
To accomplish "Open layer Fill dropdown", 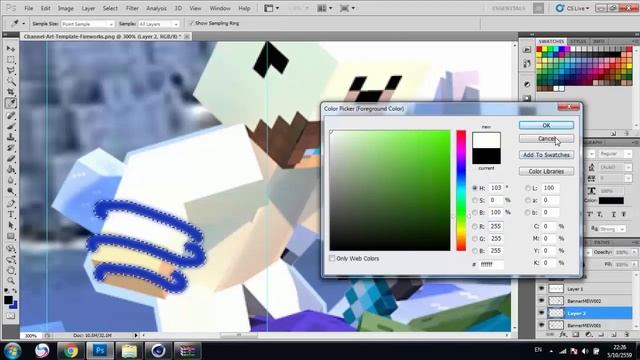I will coord(633,264).
